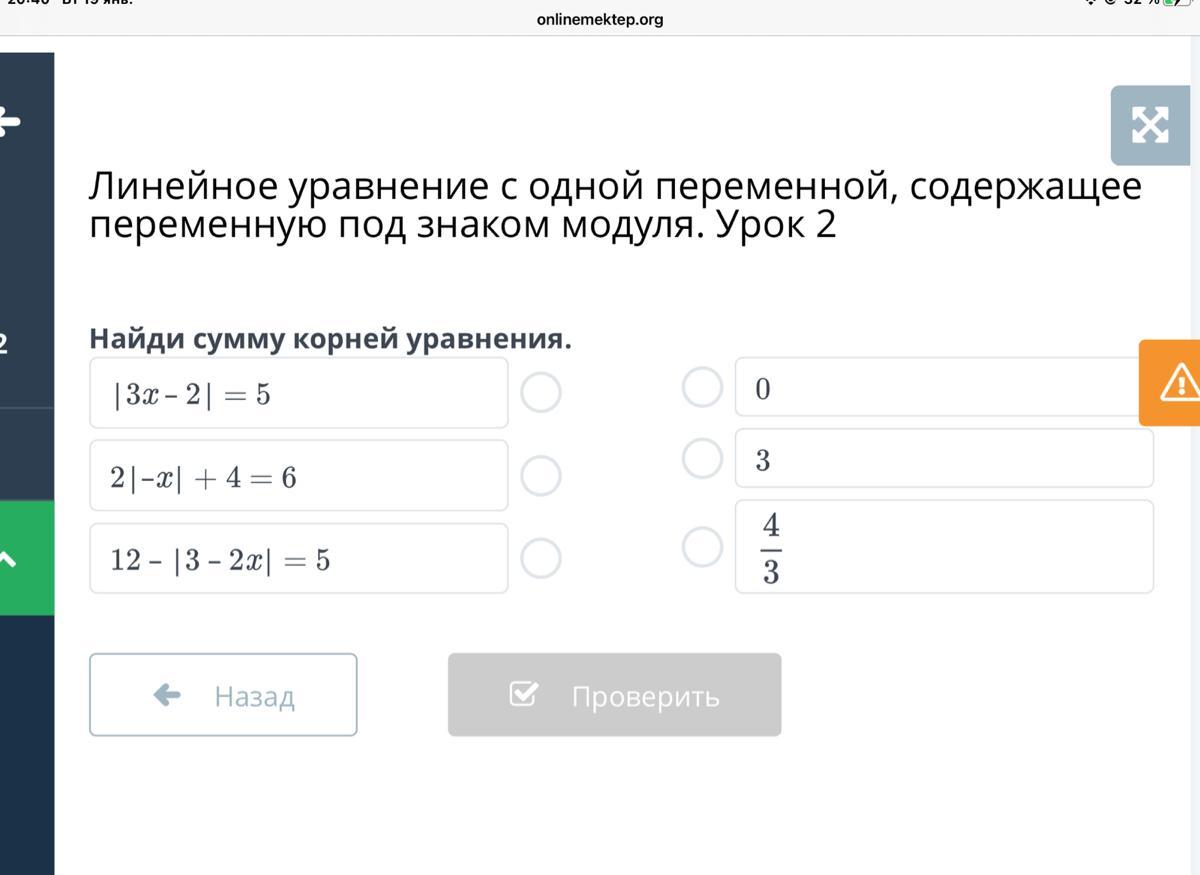Screen dimensions: 1200x875
Task: Click the answer box with fraction 4/3
Action: pos(943,546)
